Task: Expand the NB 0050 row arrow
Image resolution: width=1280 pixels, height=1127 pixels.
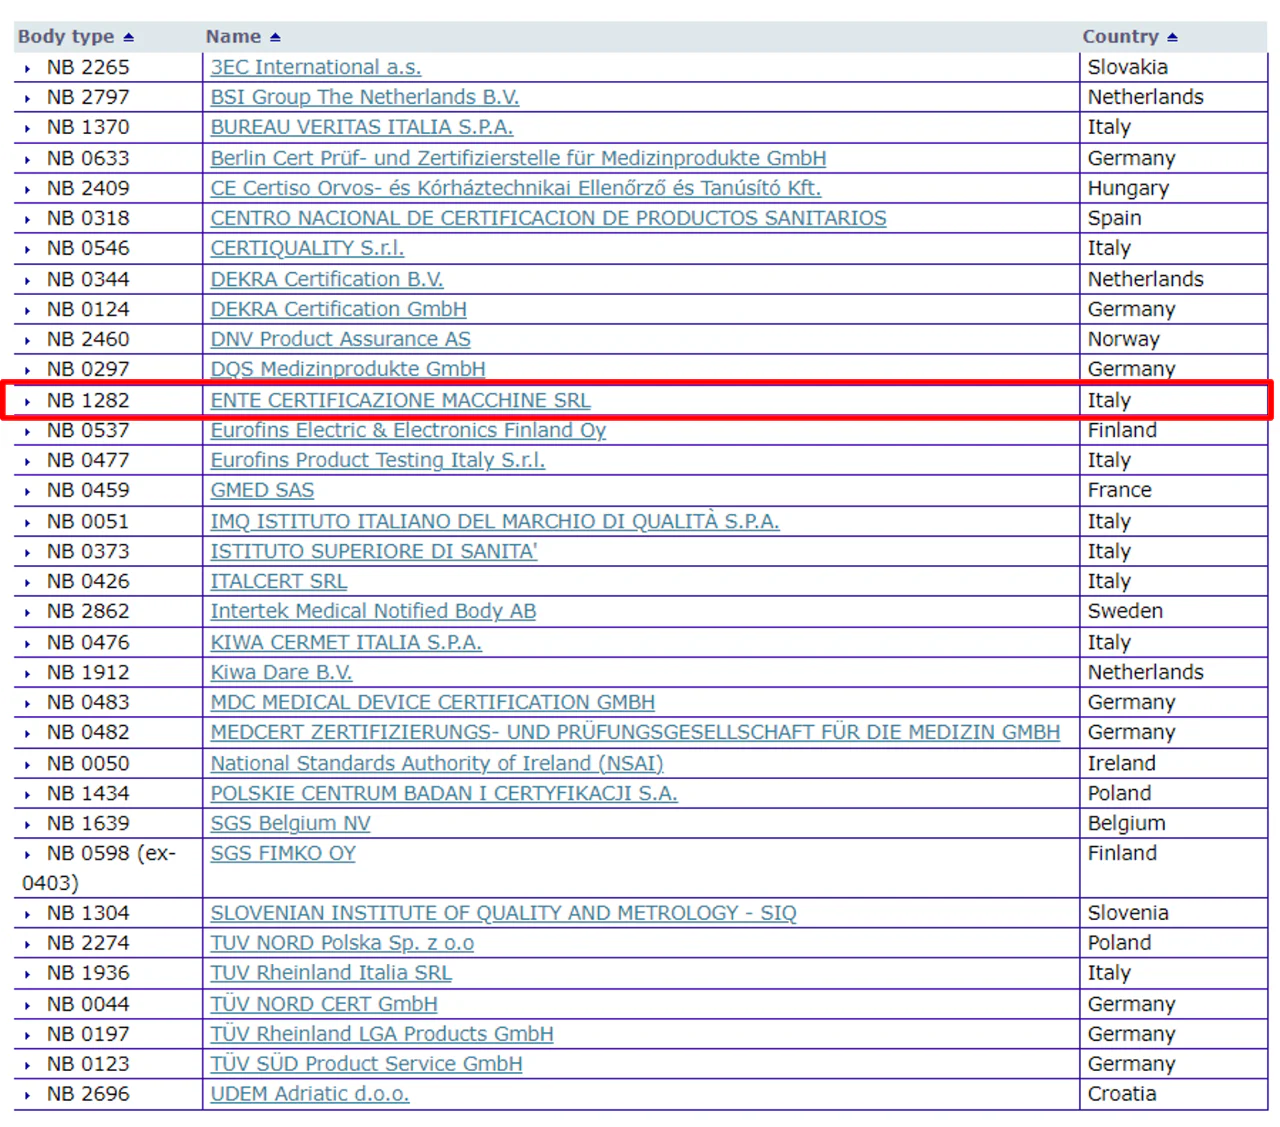Action: point(28,764)
